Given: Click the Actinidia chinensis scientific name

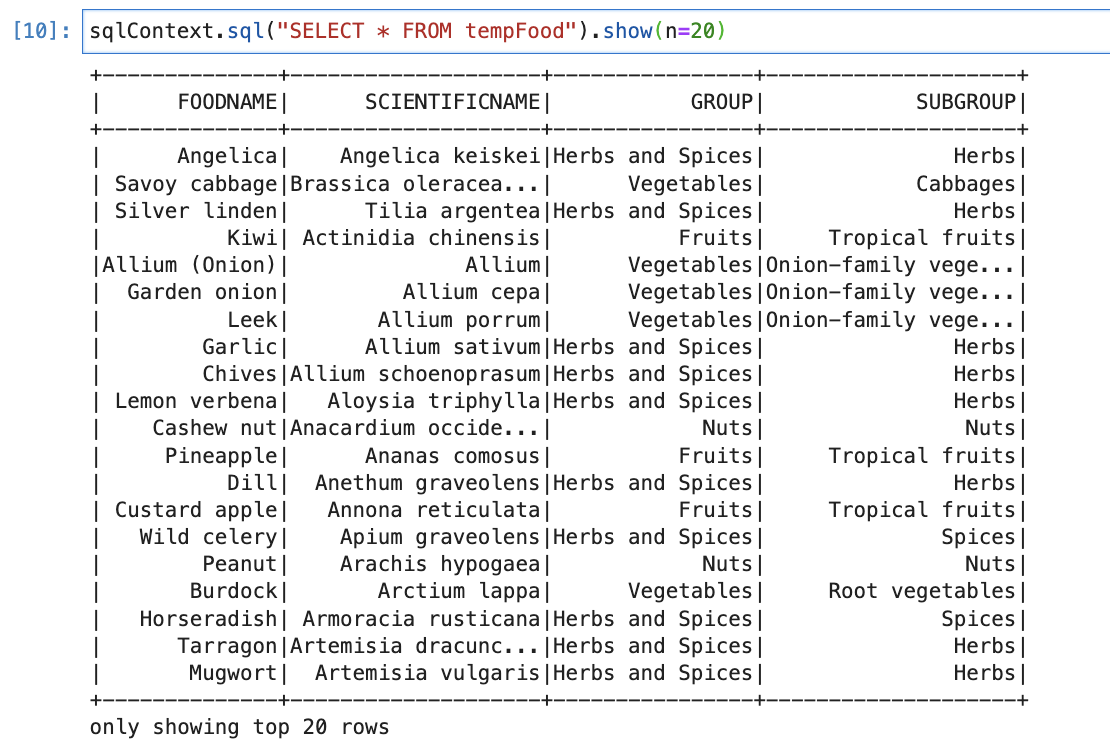Looking at the screenshot, I should (x=420, y=238).
